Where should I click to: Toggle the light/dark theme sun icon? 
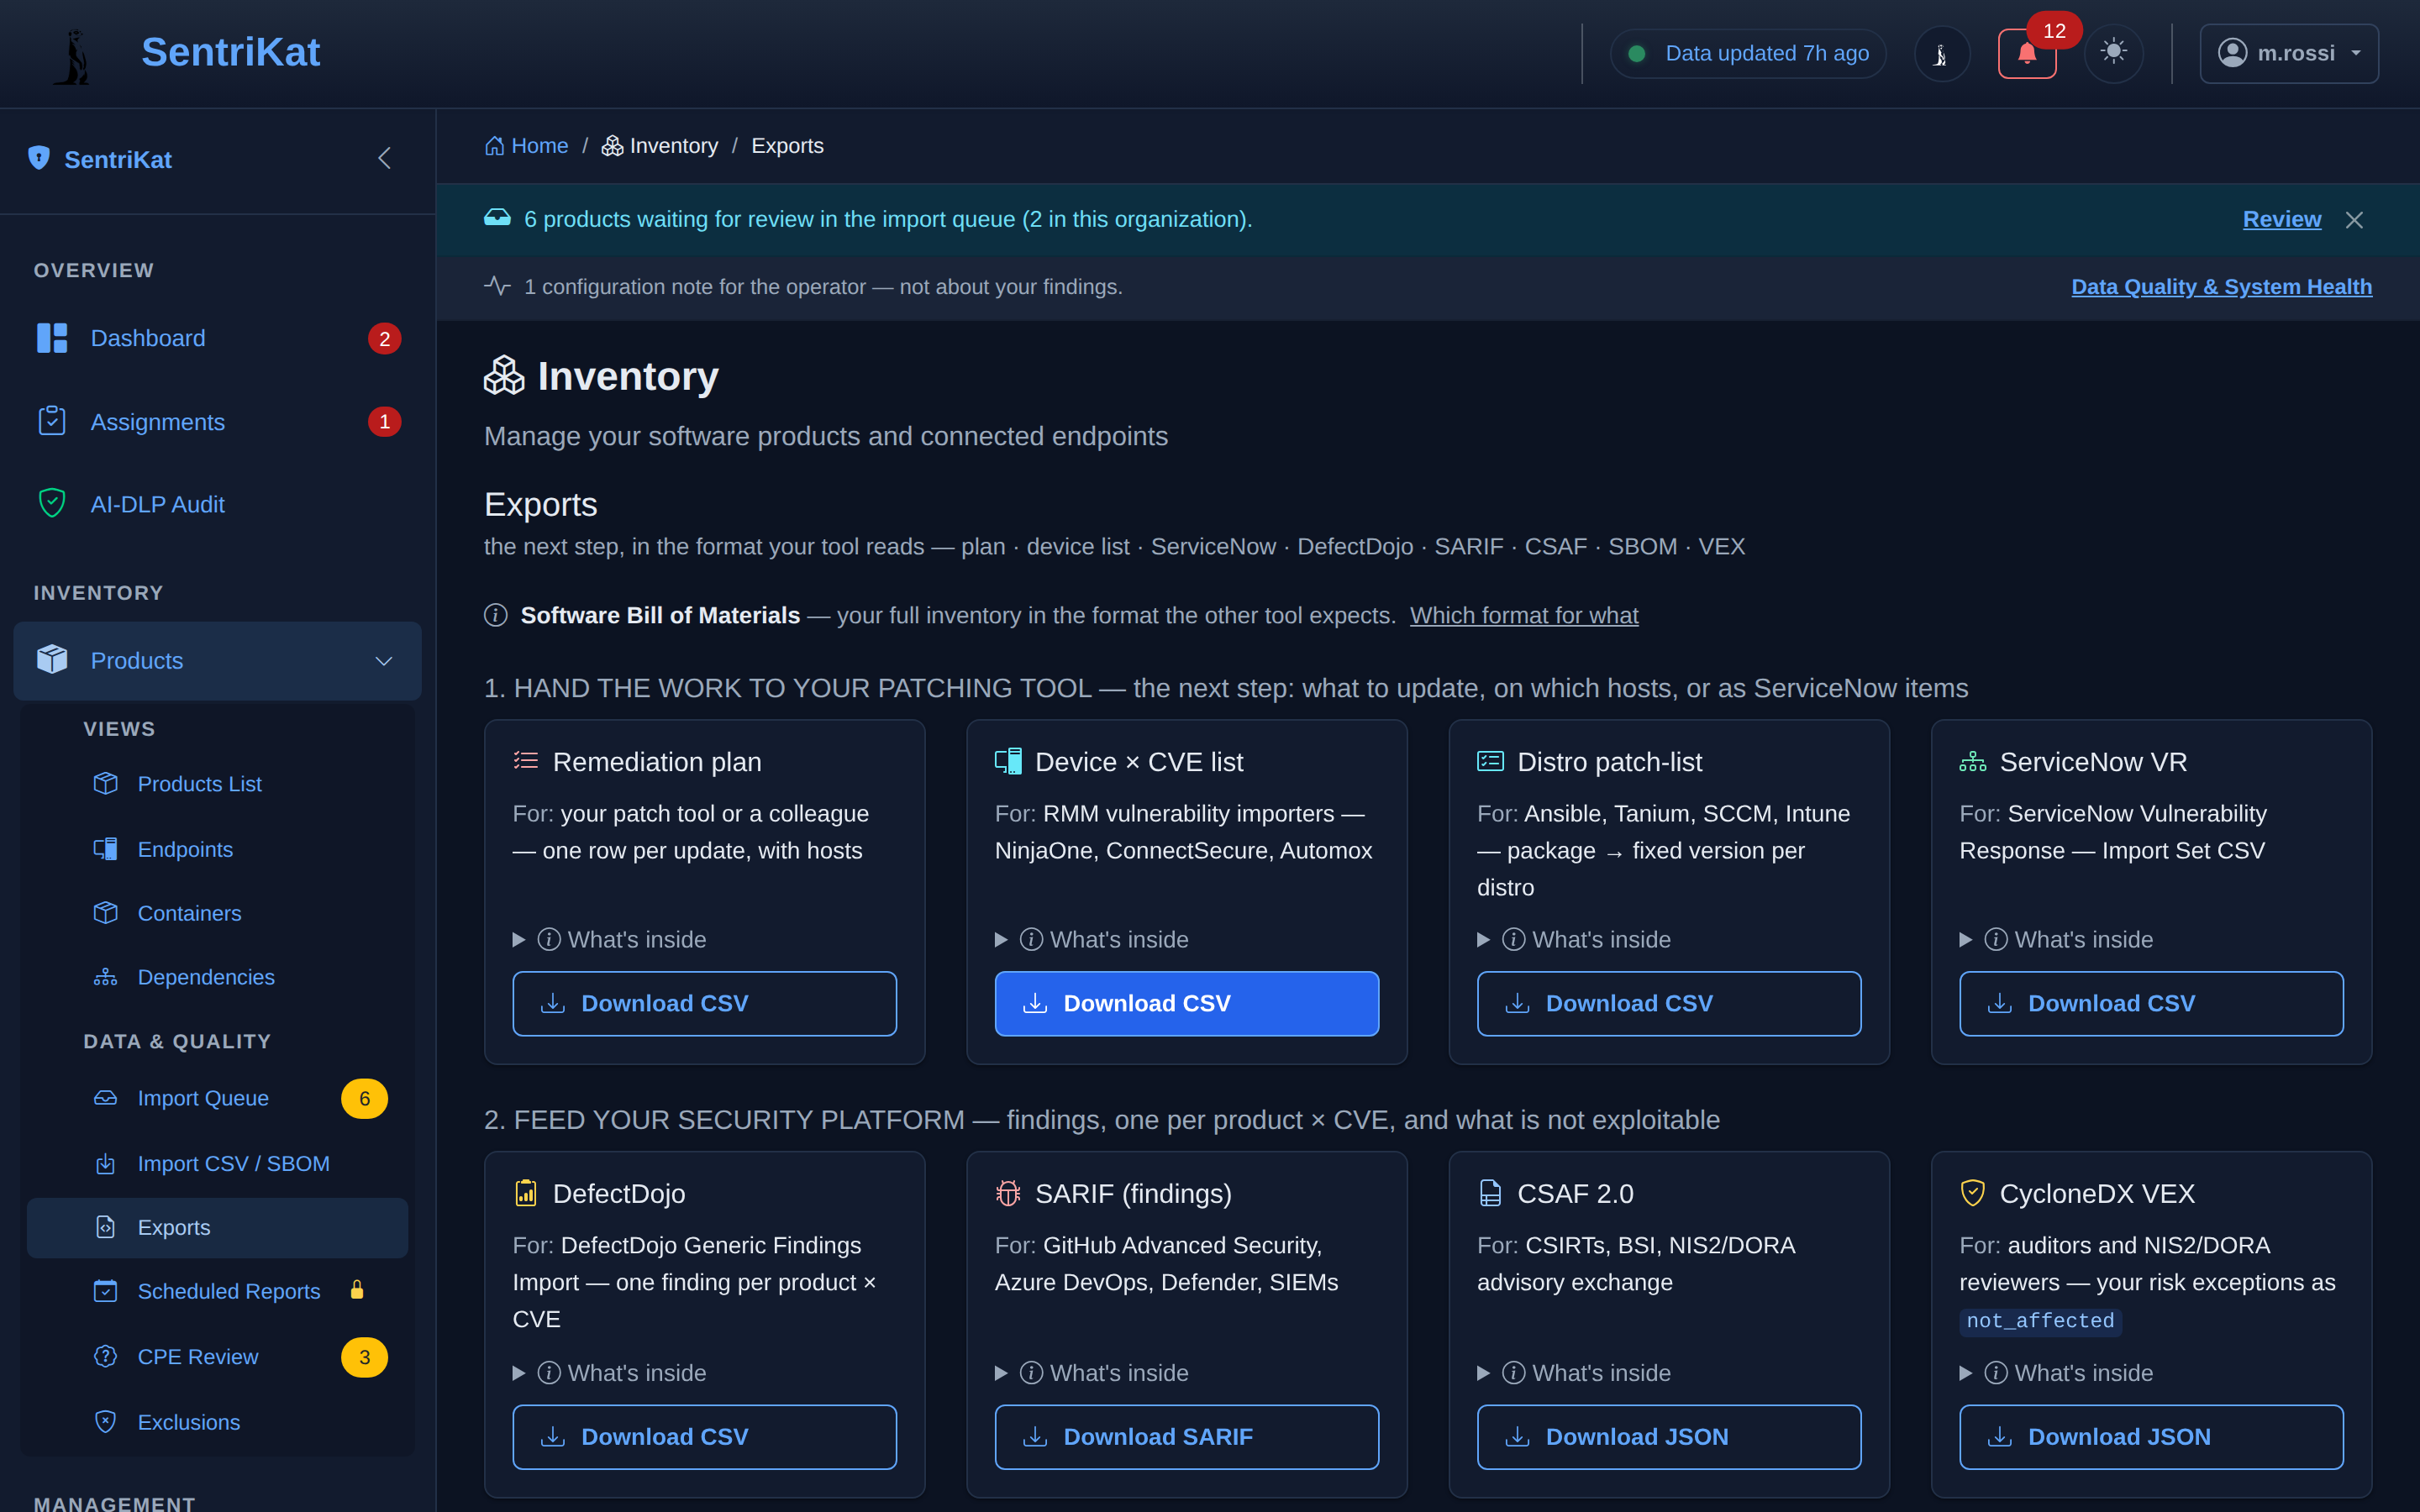coord(2113,53)
